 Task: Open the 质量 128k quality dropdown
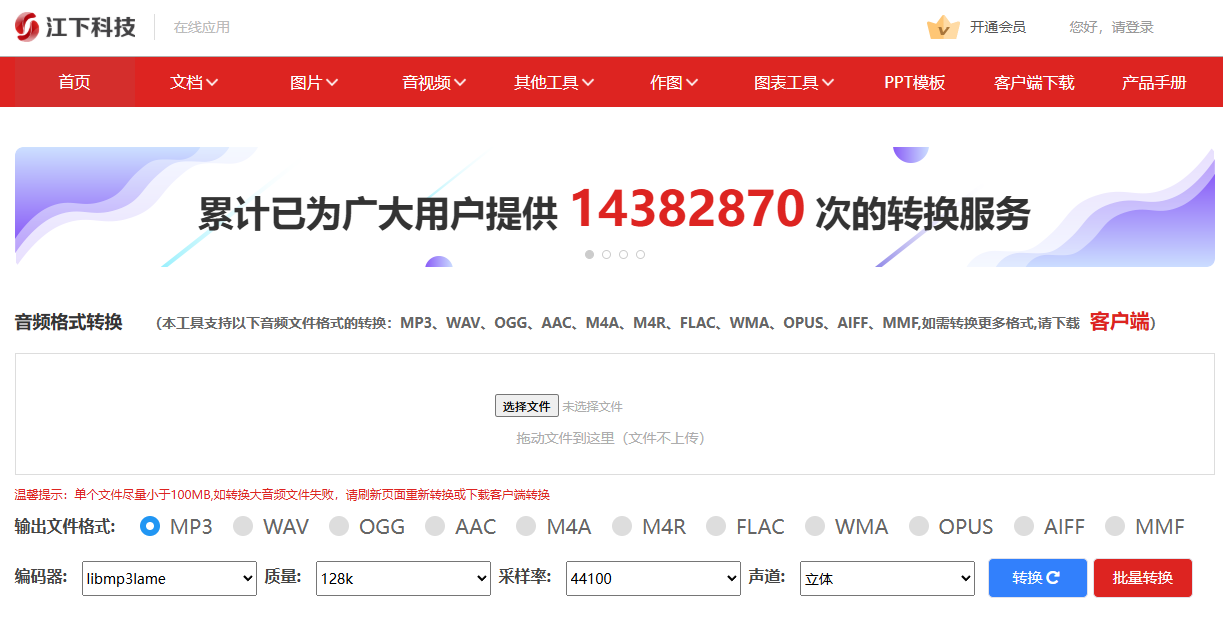point(403,578)
